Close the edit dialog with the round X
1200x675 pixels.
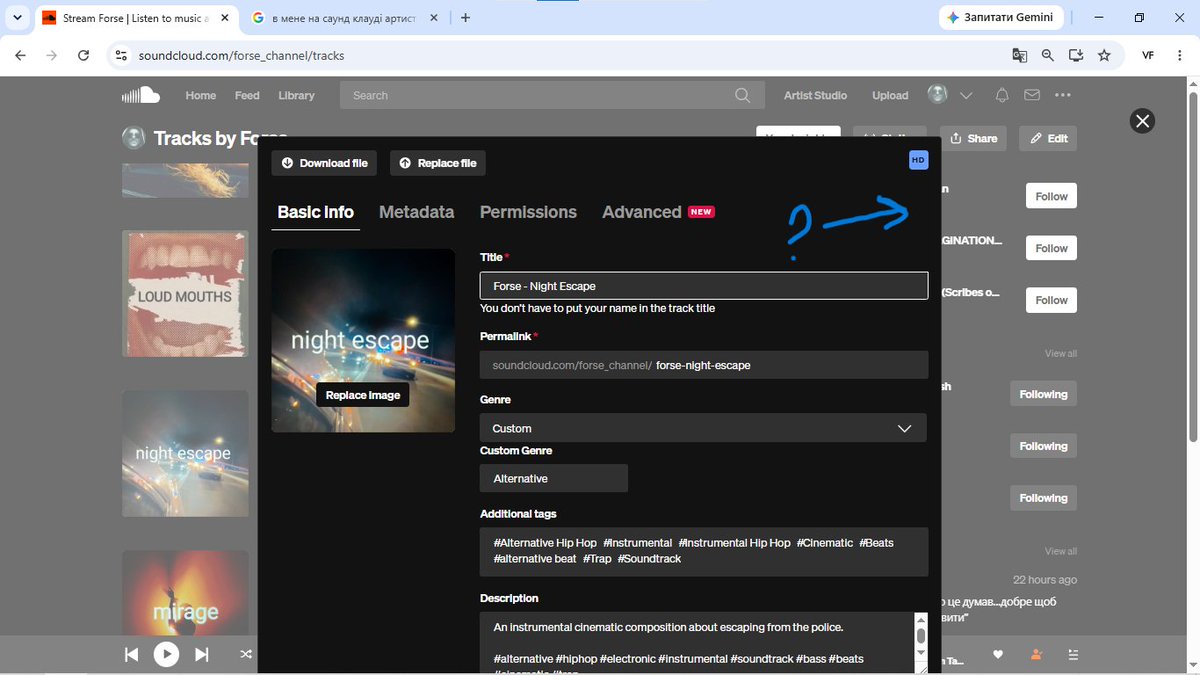(1142, 121)
